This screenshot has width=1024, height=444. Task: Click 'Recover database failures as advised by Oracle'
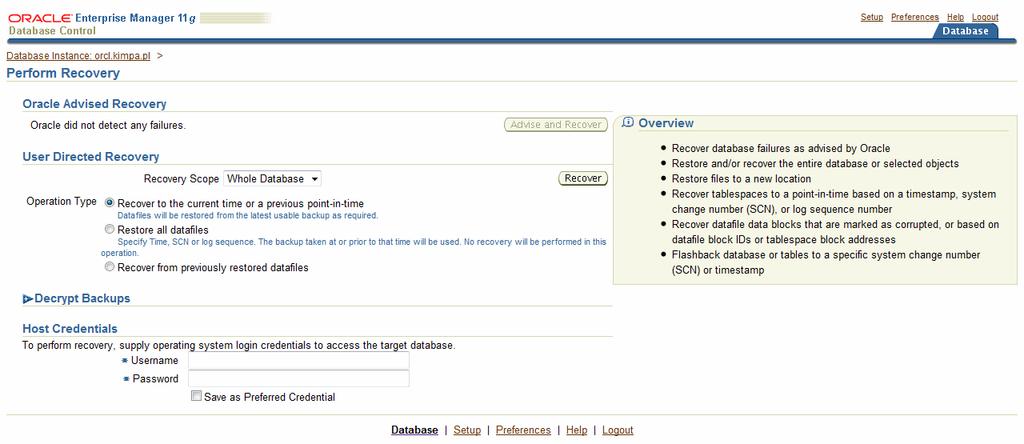point(781,148)
